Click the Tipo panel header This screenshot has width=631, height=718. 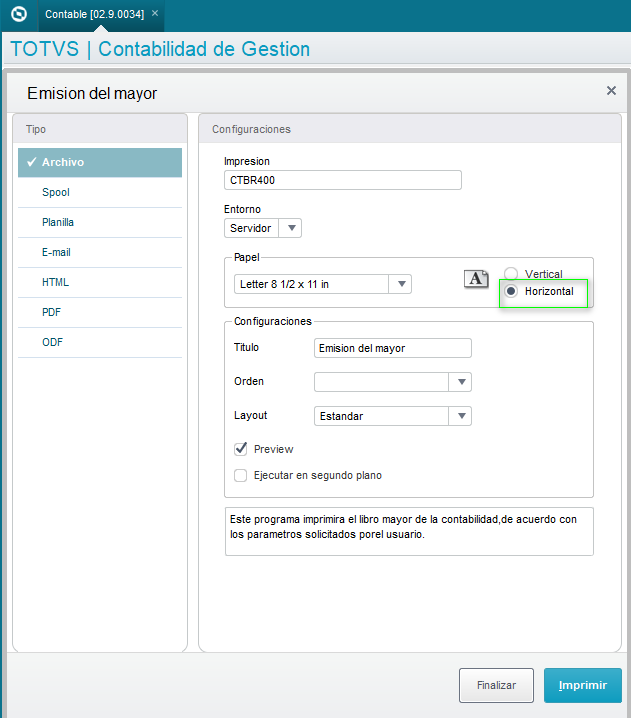click(100, 129)
